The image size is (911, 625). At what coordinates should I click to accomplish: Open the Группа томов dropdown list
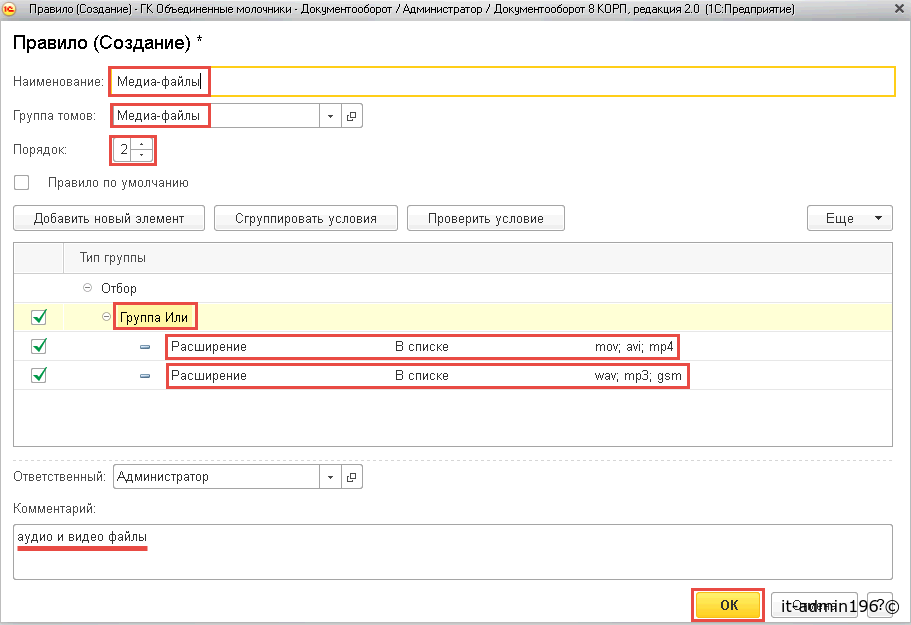pyautogui.click(x=330, y=116)
